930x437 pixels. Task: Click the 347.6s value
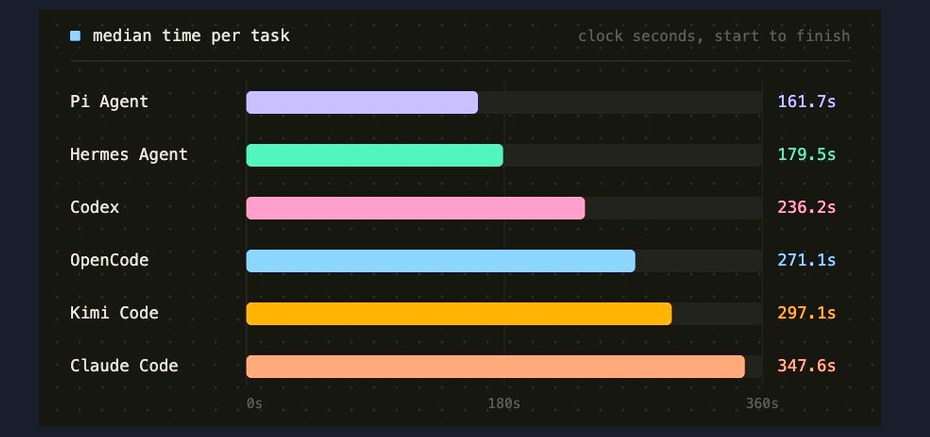coord(806,366)
